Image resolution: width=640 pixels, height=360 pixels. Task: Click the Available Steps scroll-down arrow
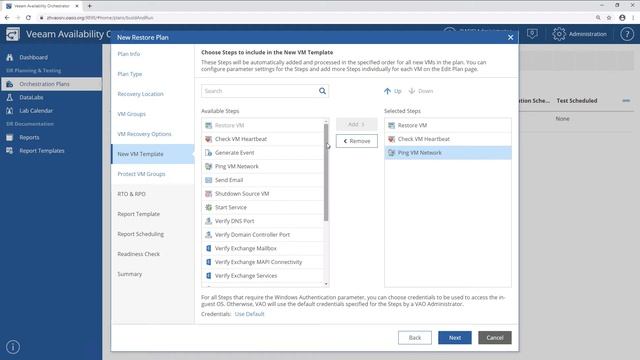click(x=326, y=284)
